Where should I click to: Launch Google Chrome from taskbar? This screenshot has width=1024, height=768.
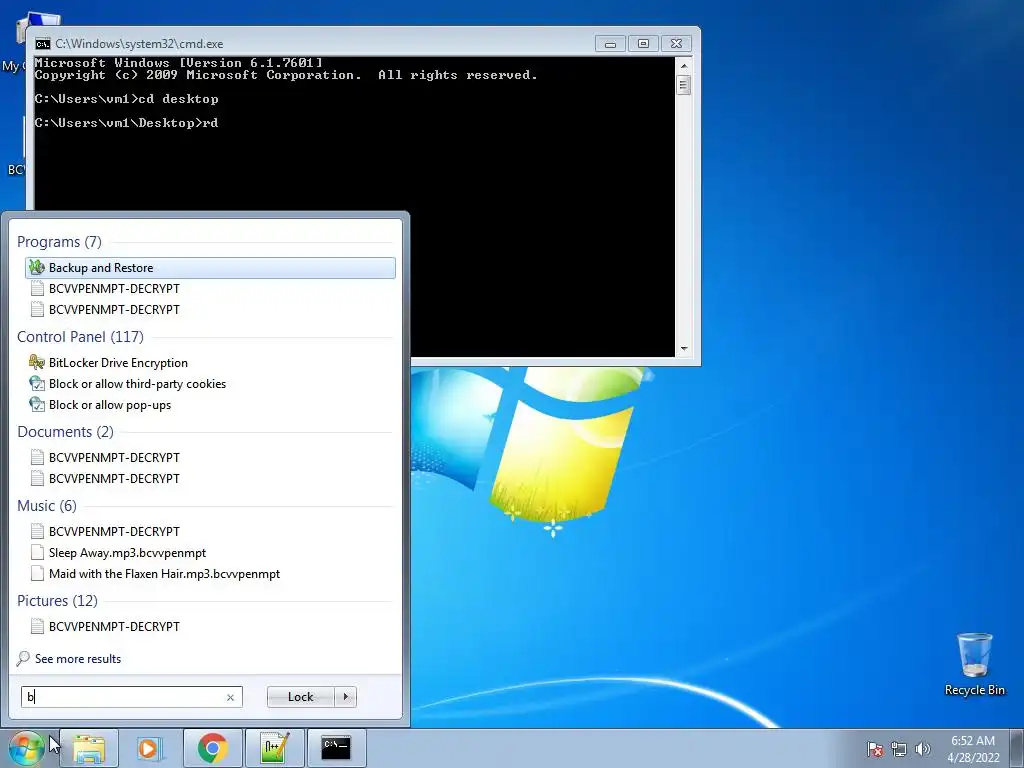212,748
